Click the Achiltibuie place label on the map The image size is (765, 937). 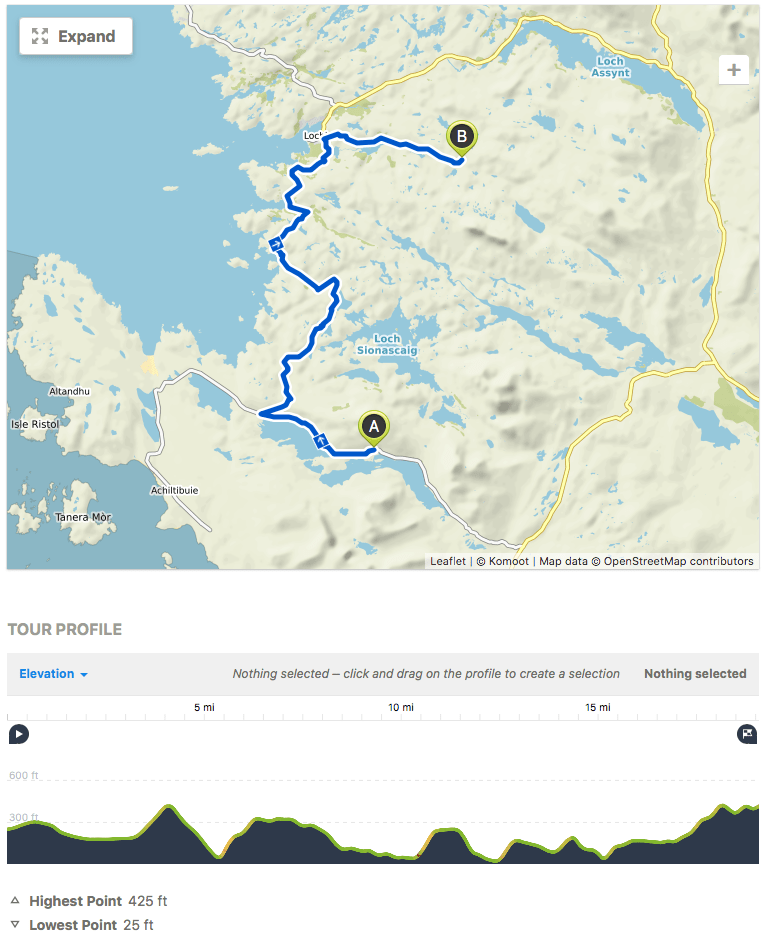[178, 491]
